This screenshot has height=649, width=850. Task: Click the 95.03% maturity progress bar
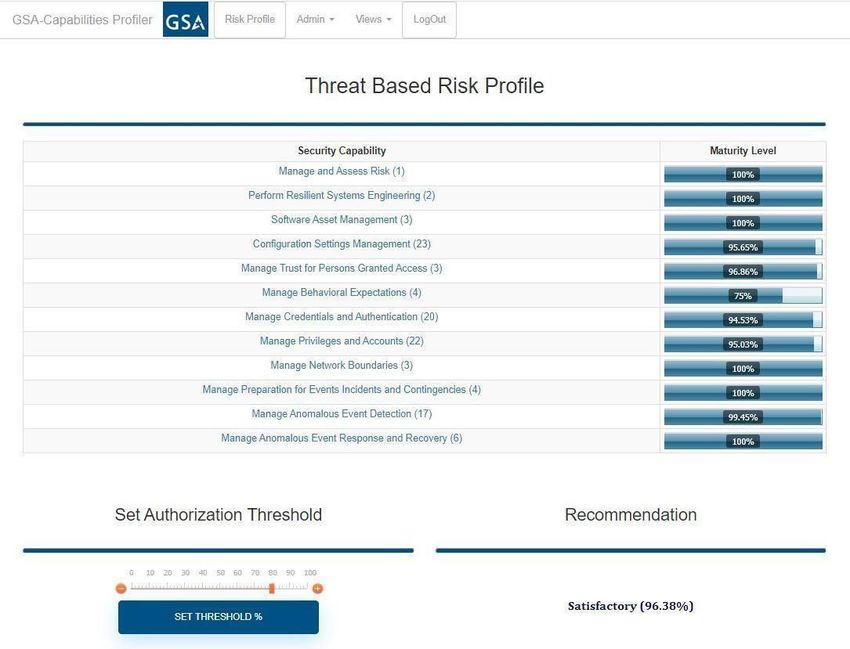click(743, 344)
